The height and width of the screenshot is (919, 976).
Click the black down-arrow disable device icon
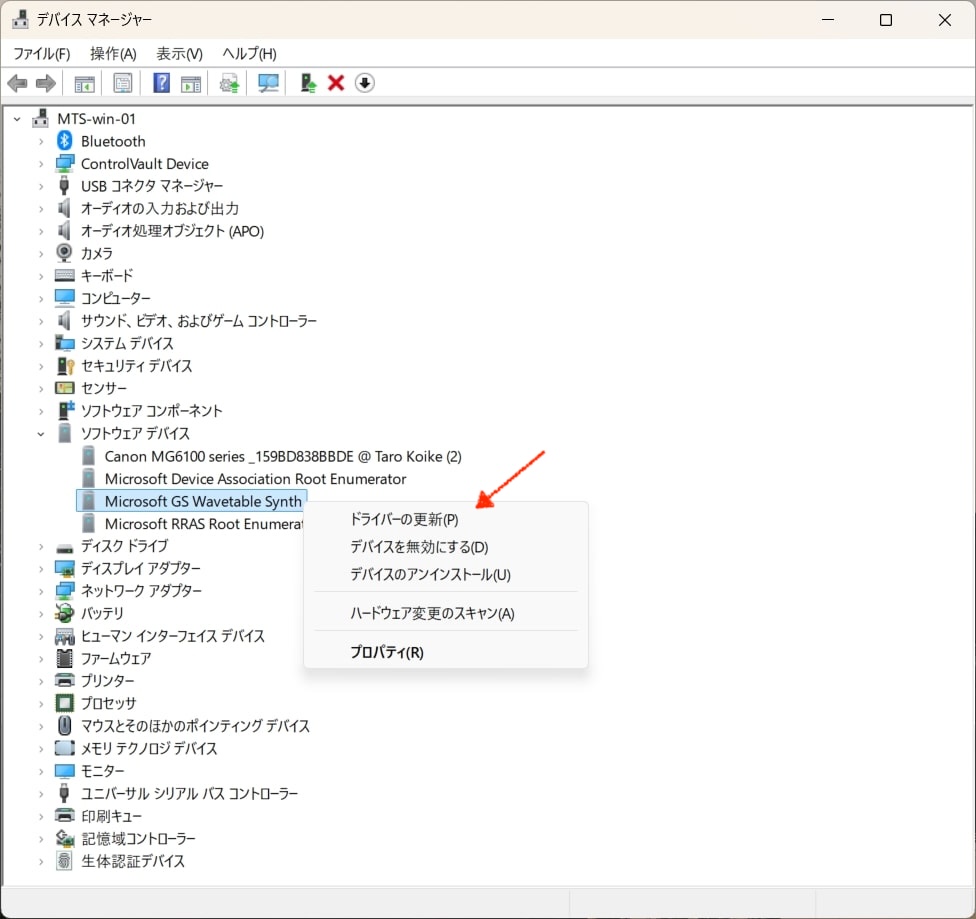(x=365, y=83)
